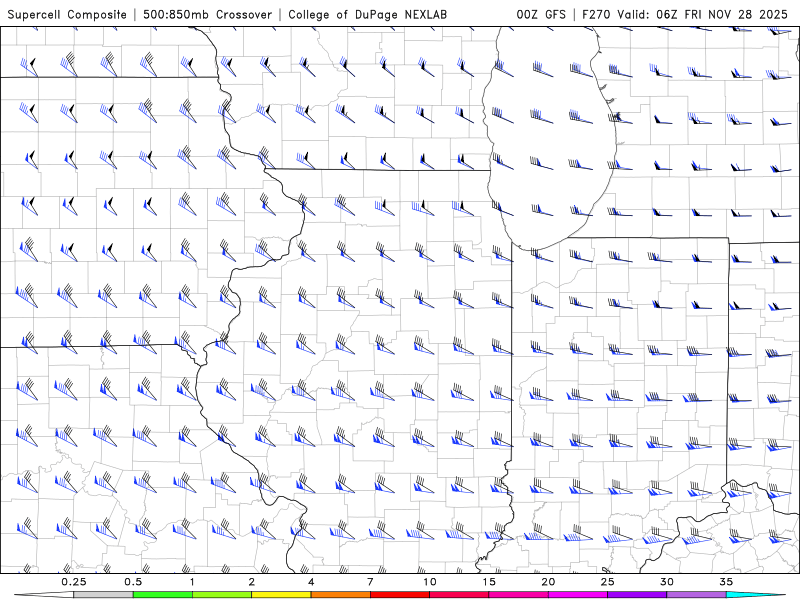Screen dimensions: 800x600
Task: Select the green 0.5–1 color bar segment
Action: click(163, 595)
